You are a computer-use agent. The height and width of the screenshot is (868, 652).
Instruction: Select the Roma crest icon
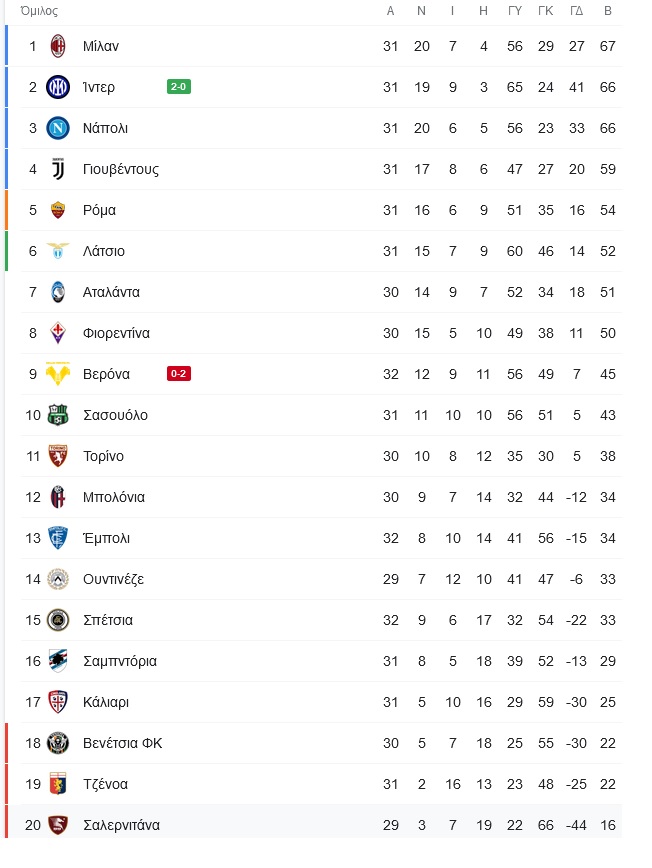58,210
